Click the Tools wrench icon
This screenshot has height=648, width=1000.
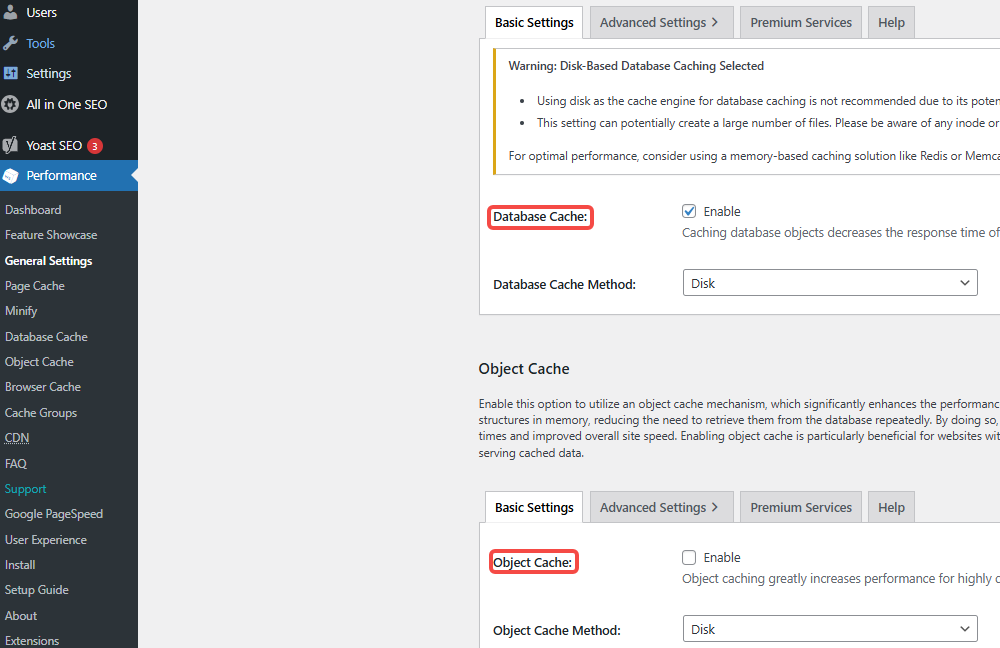tap(11, 43)
